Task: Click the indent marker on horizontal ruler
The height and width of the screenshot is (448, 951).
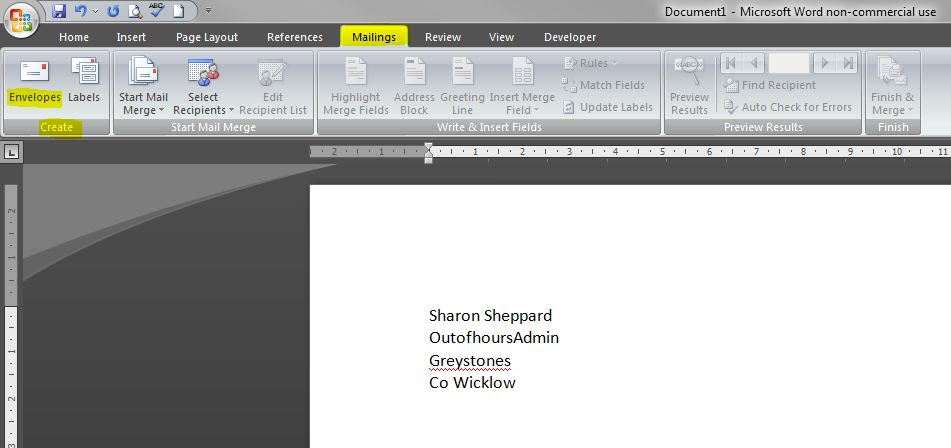Action: [x=429, y=153]
